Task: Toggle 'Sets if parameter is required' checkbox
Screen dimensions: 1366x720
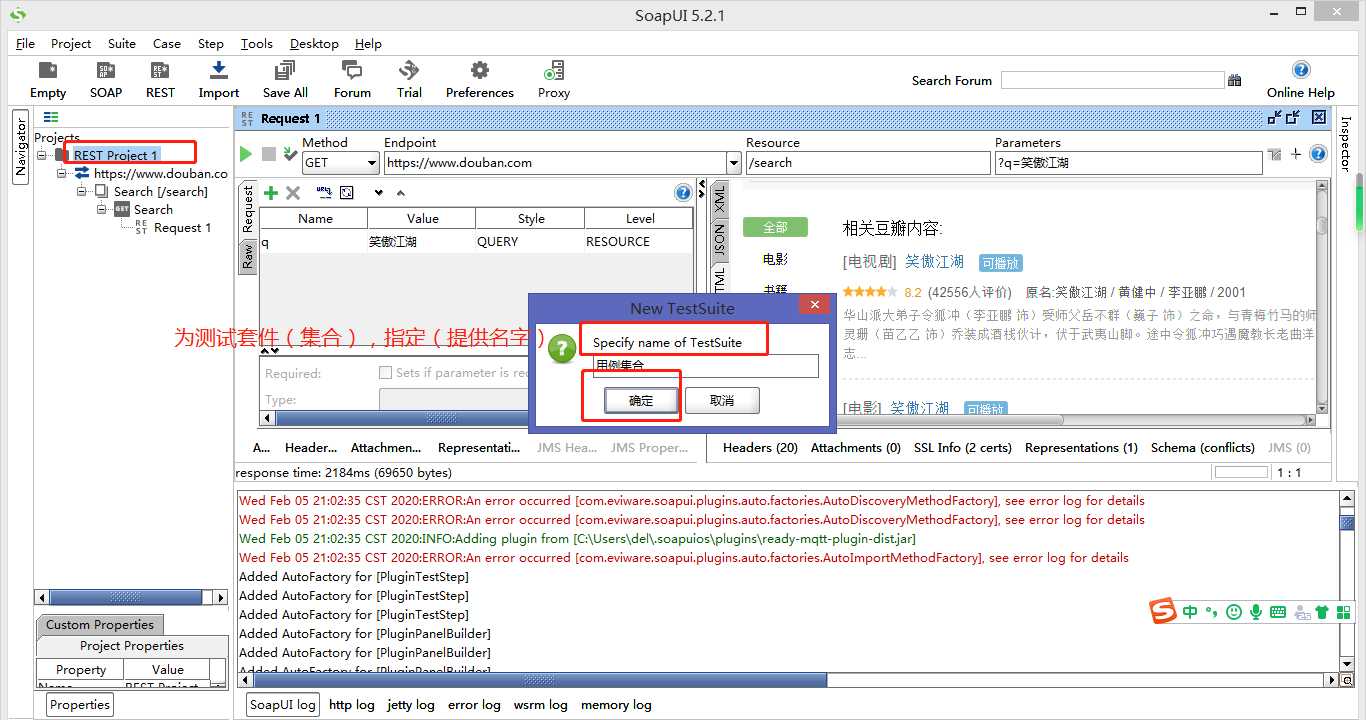Action: (385, 372)
